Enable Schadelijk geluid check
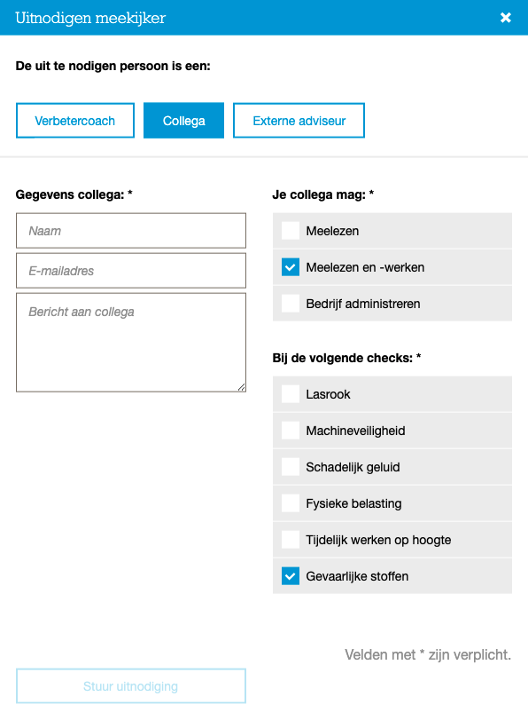This screenshot has width=528, height=720. [x=290, y=467]
